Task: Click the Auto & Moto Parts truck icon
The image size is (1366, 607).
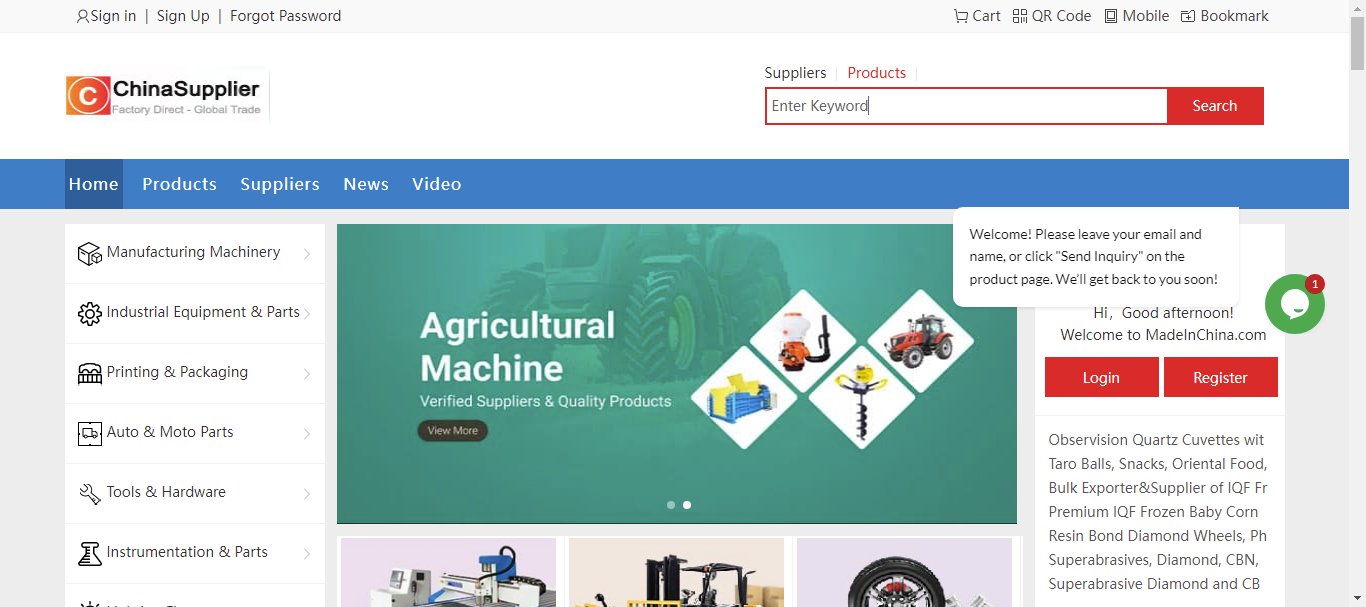Action: 90,434
